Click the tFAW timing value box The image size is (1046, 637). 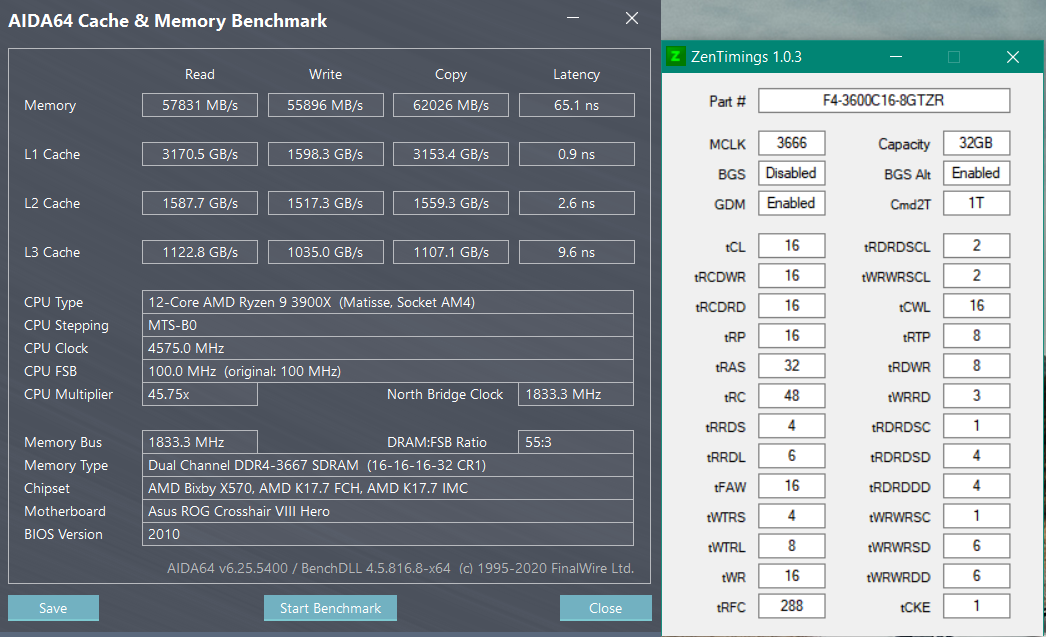792,486
